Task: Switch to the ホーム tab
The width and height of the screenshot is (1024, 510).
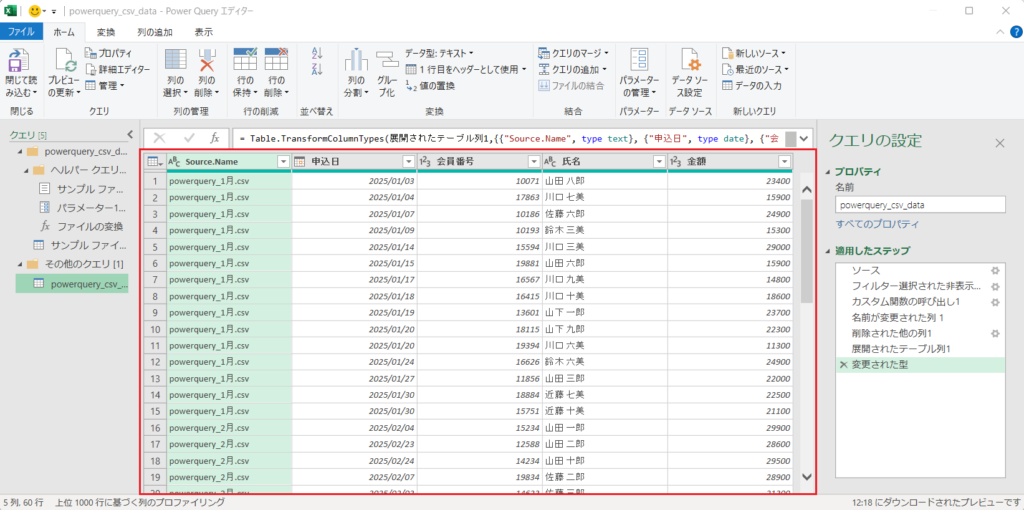Action: [x=64, y=31]
